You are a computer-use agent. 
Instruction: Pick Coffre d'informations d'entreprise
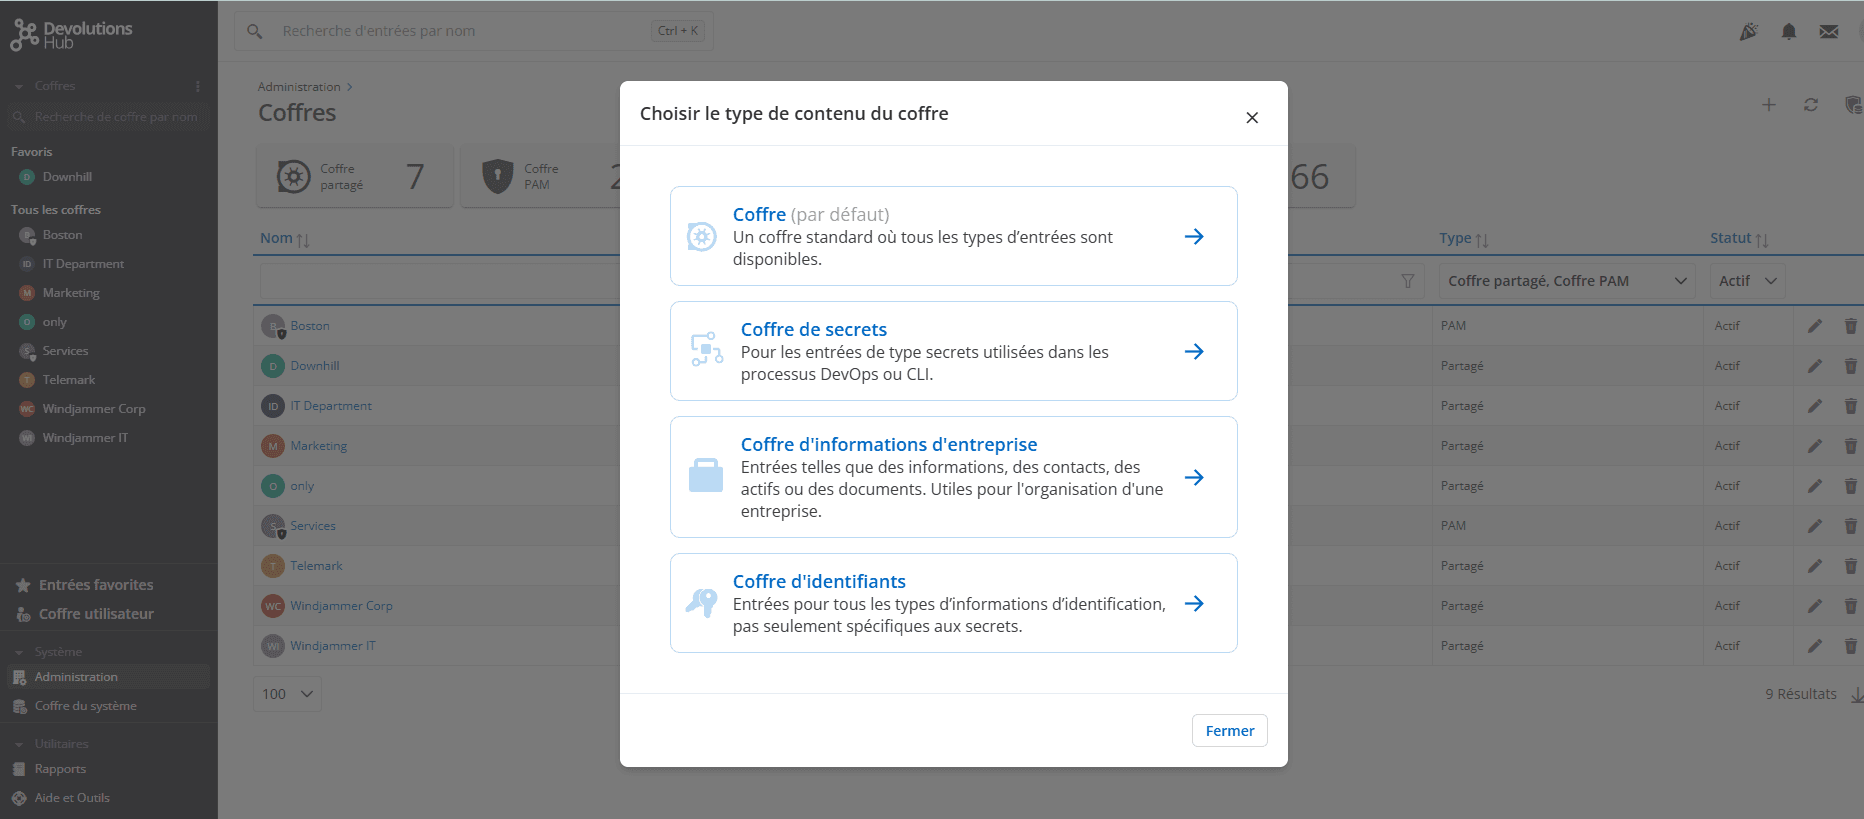click(x=953, y=477)
